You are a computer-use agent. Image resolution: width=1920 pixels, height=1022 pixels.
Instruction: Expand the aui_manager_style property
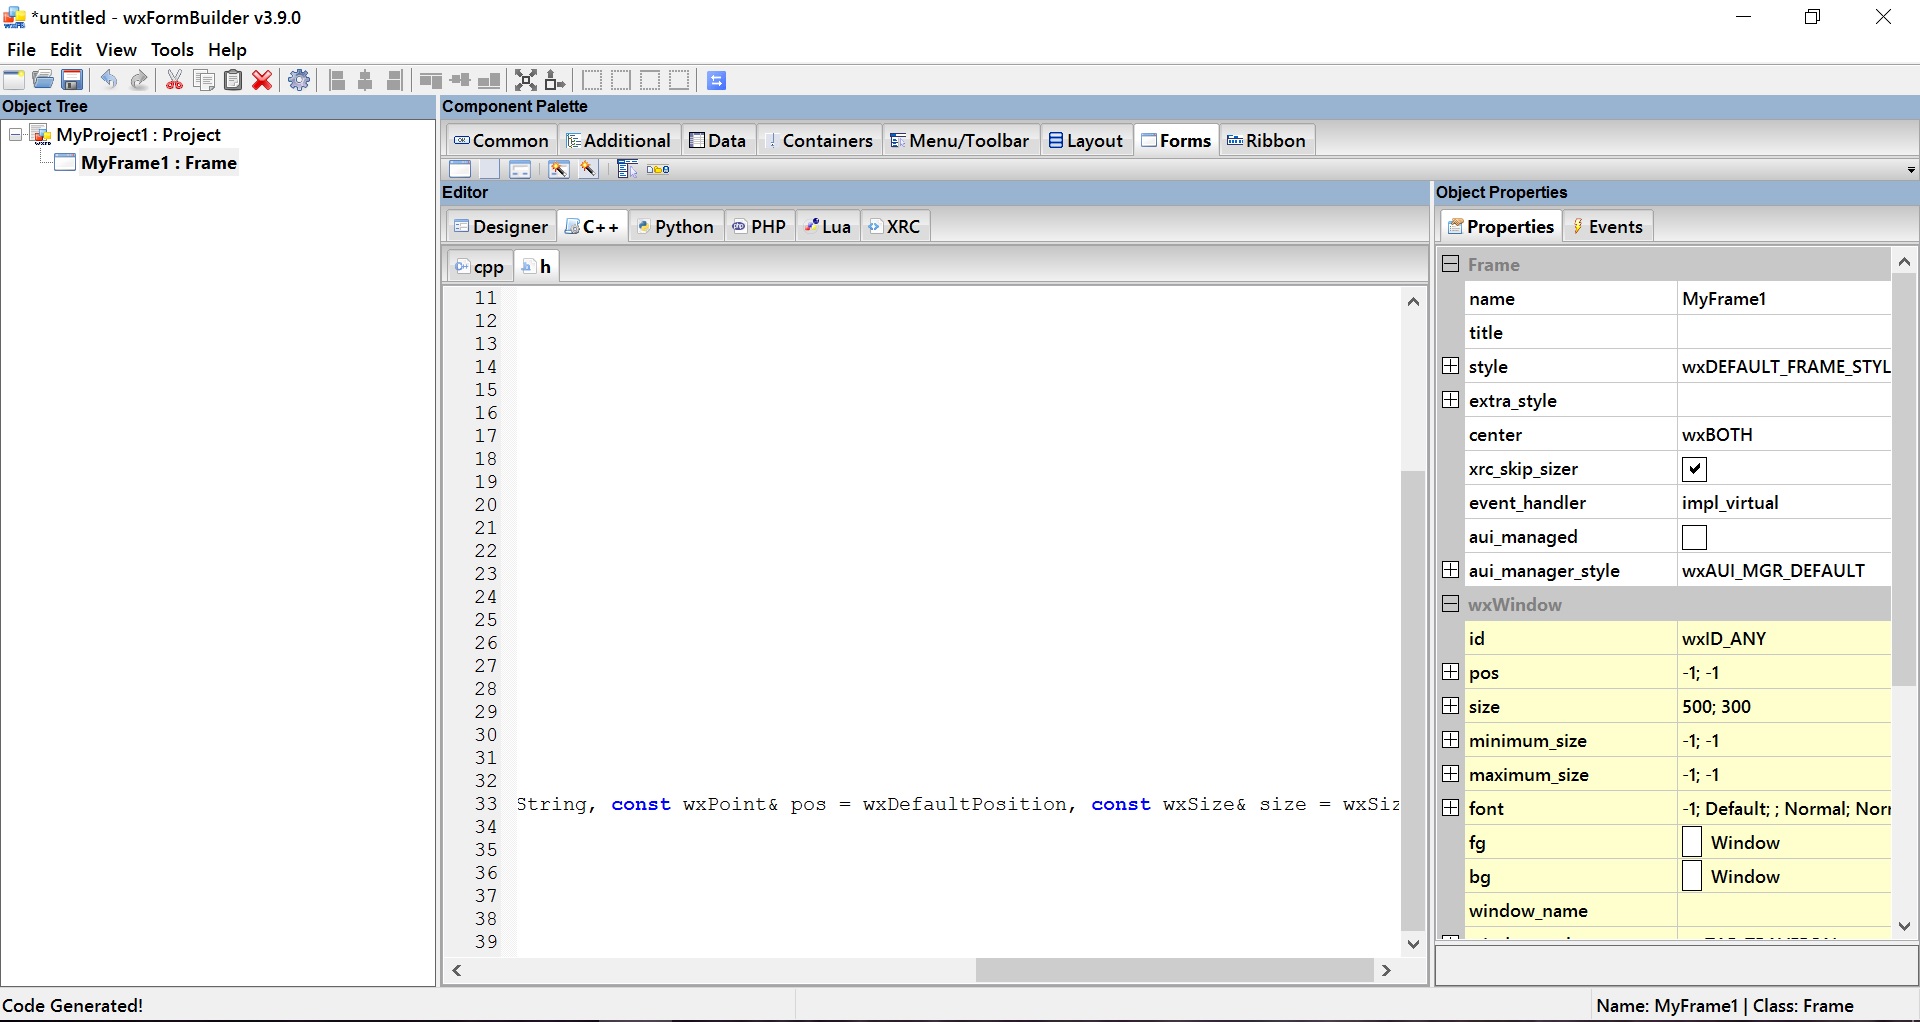point(1450,570)
